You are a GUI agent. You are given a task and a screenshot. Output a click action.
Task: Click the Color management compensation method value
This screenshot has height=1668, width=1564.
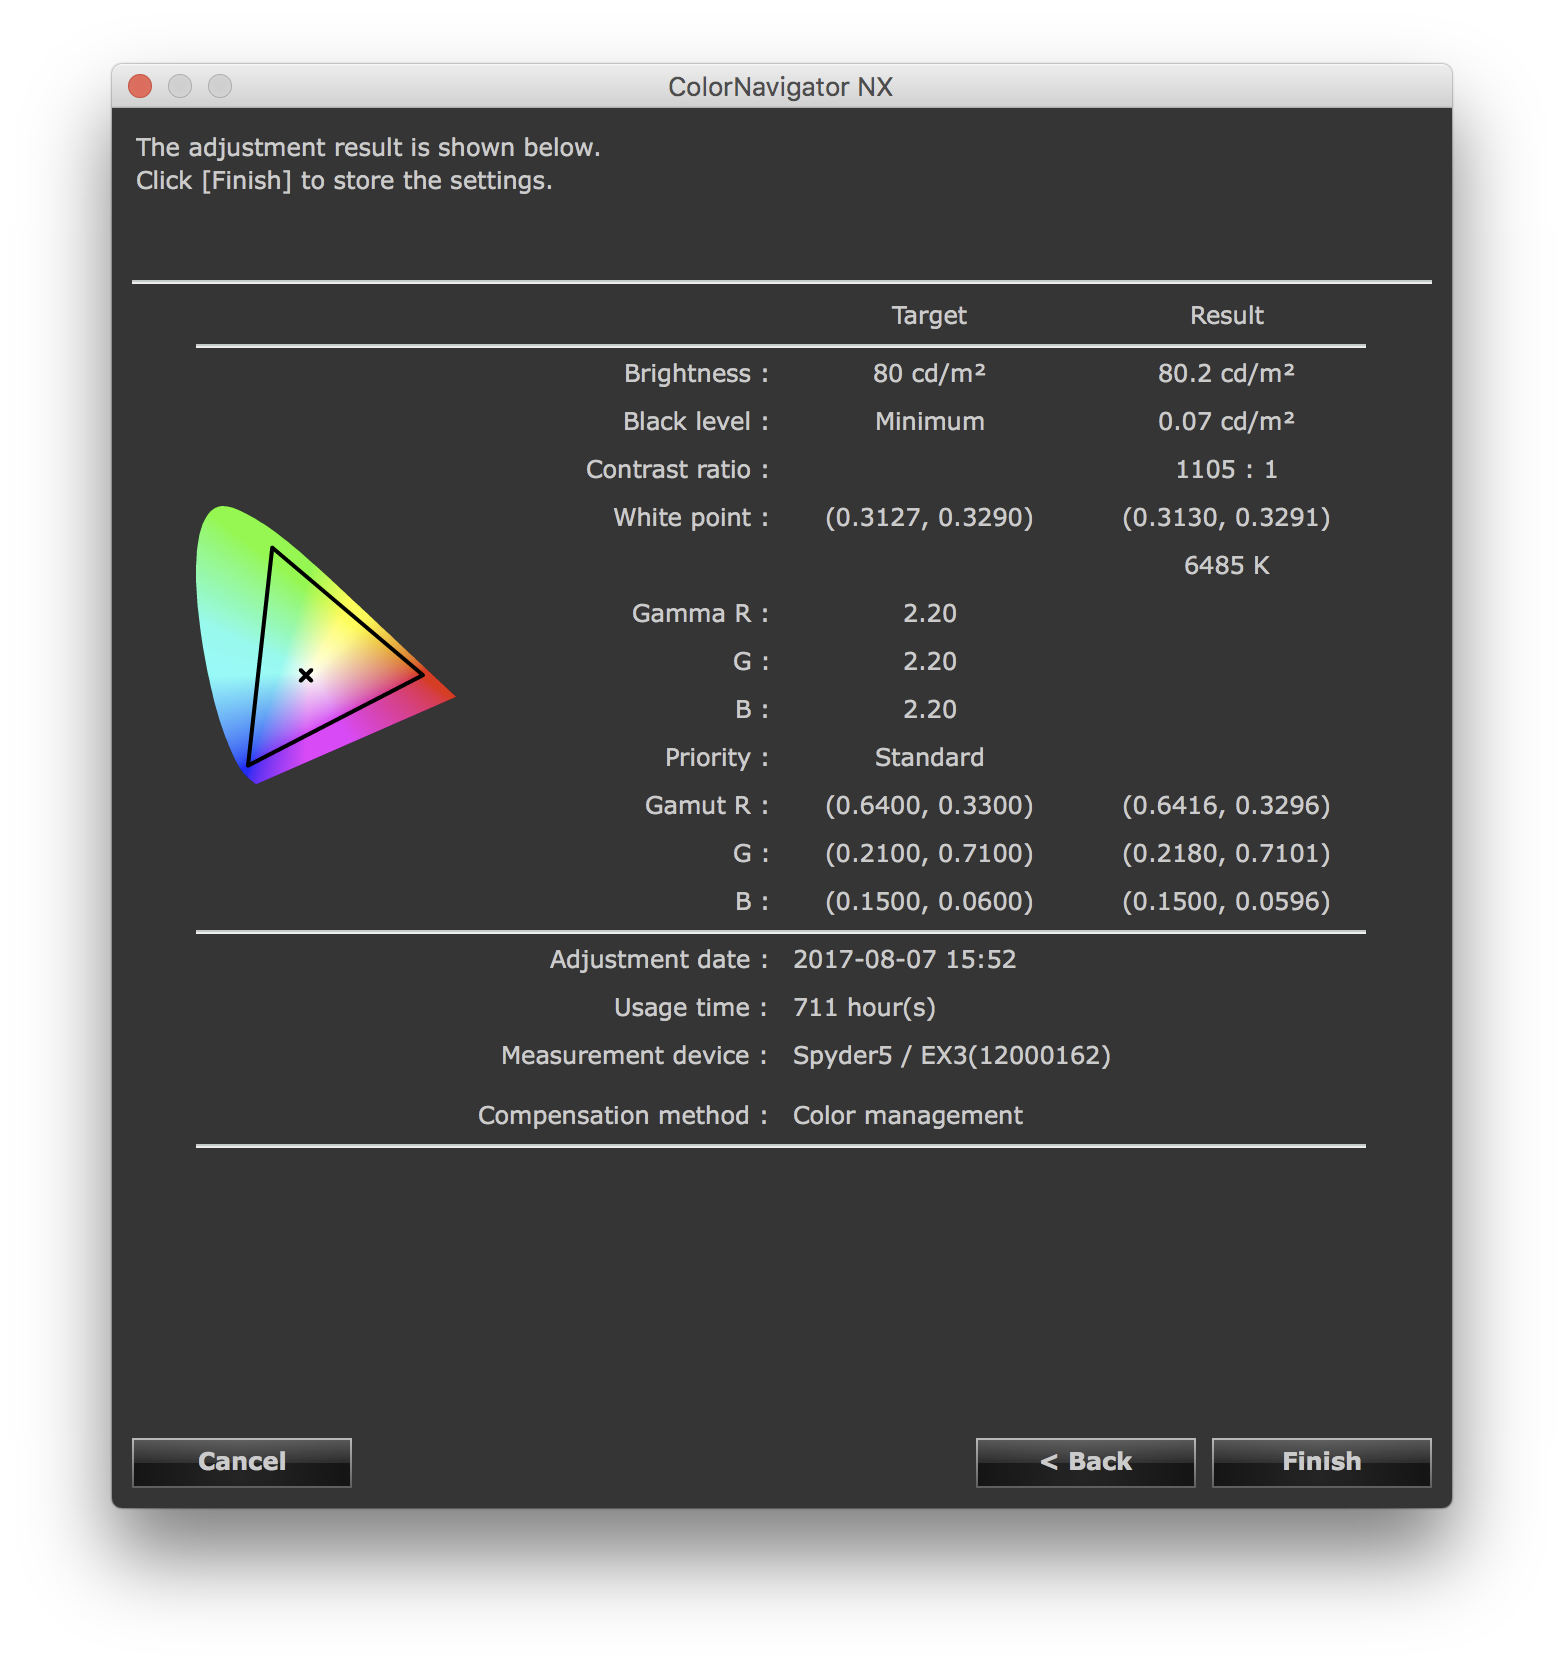coord(907,1116)
